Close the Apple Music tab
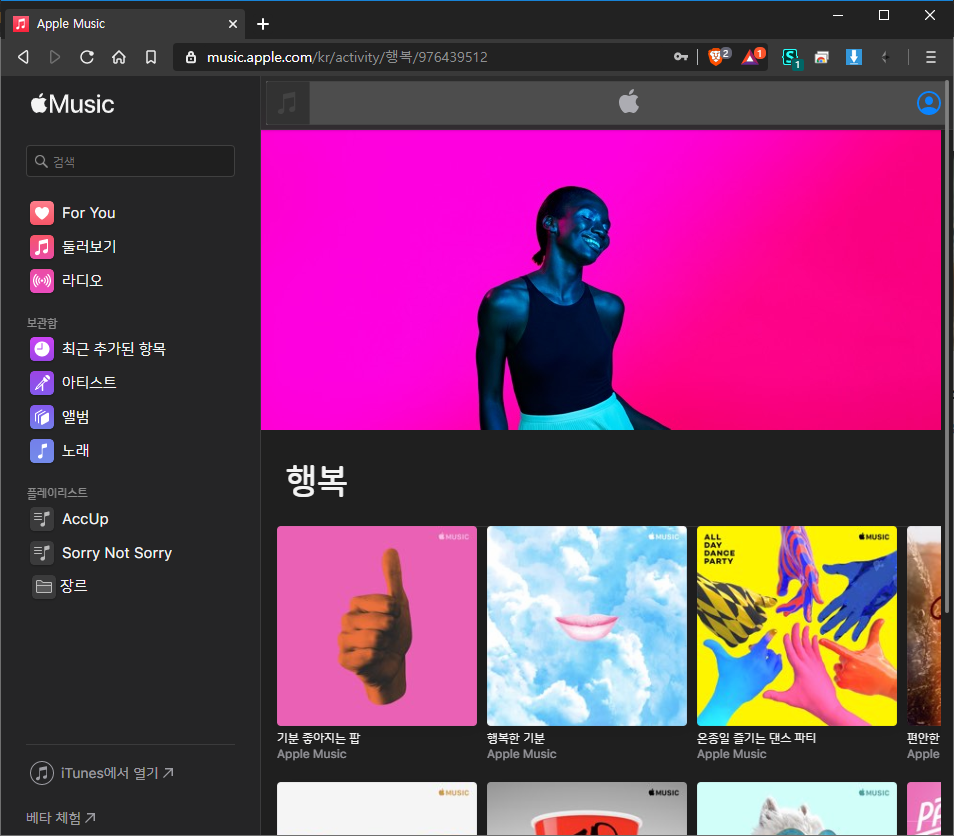The height and width of the screenshot is (836, 954). point(232,24)
